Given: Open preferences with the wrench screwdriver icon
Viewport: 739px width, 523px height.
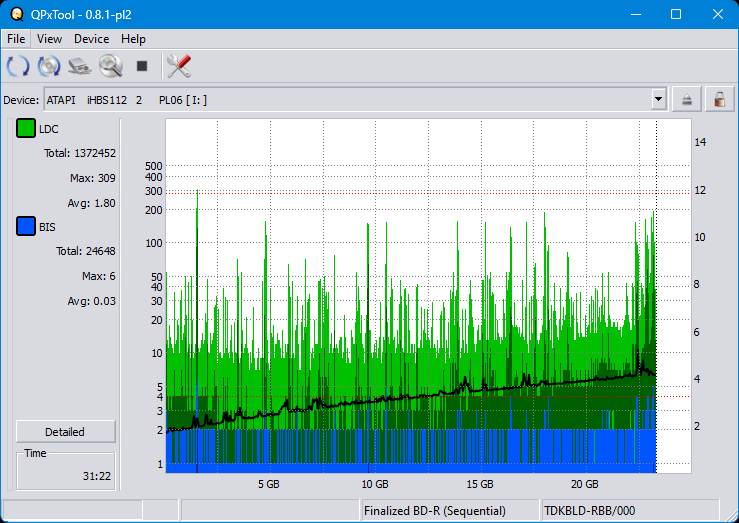Looking at the screenshot, I should click(179, 65).
